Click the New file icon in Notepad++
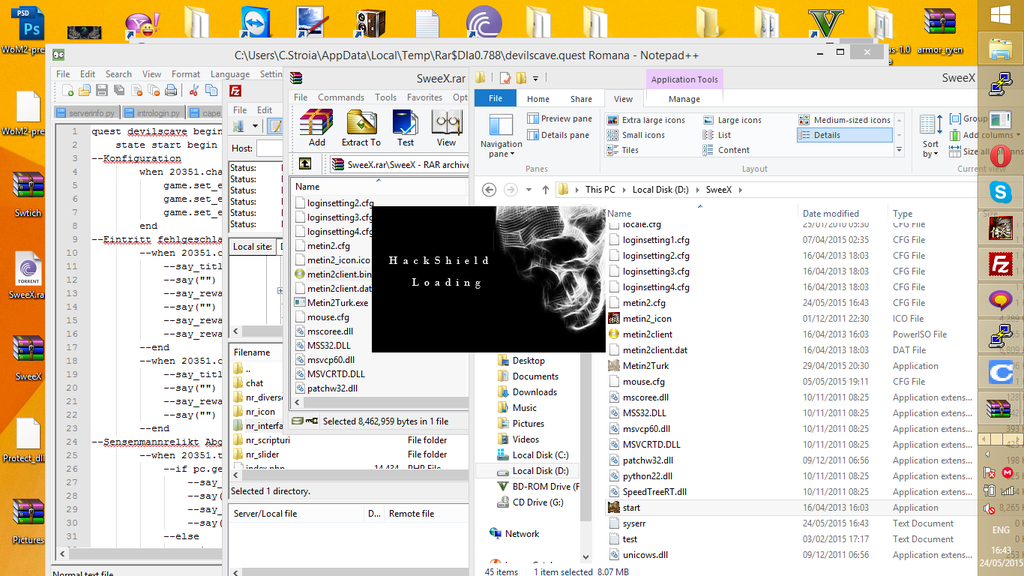Screen dimensions: 1024x576 [x=68, y=91]
